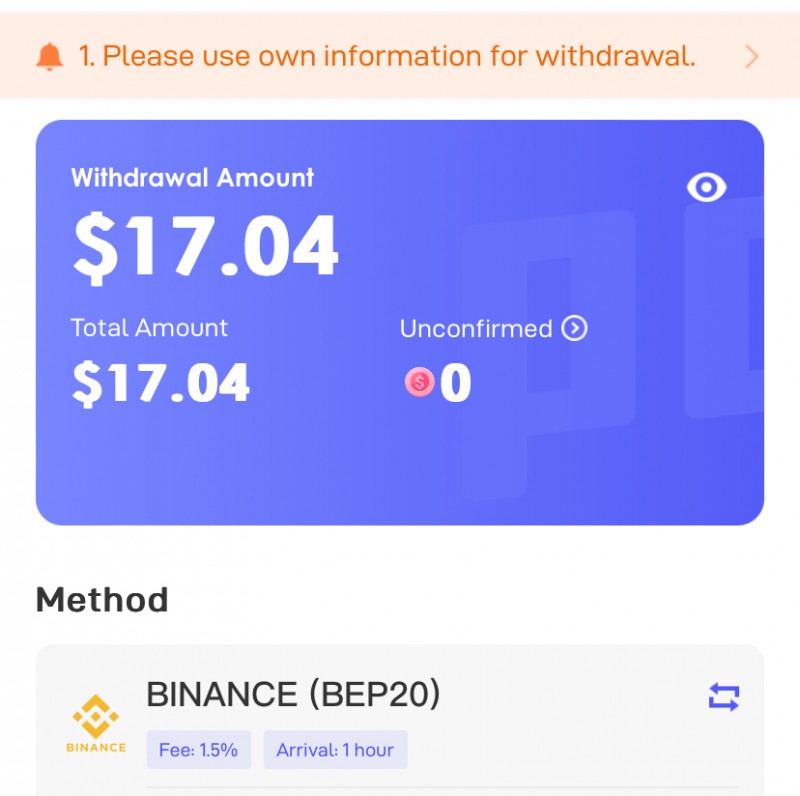Viewport: 800px width, 796px height.
Task: Click the orange notification bell icon
Action: click(49, 56)
